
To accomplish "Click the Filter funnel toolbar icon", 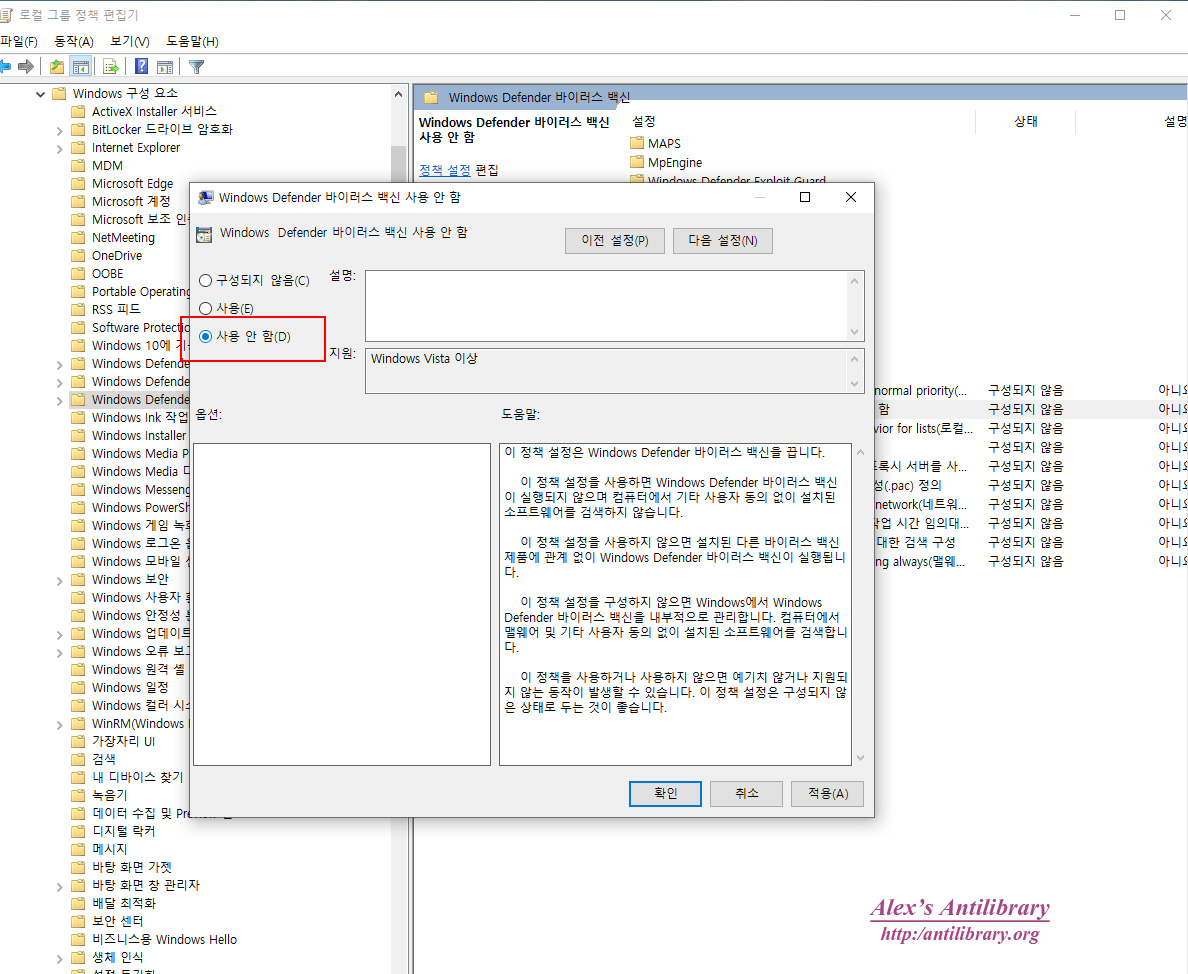I will pos(197,67).
